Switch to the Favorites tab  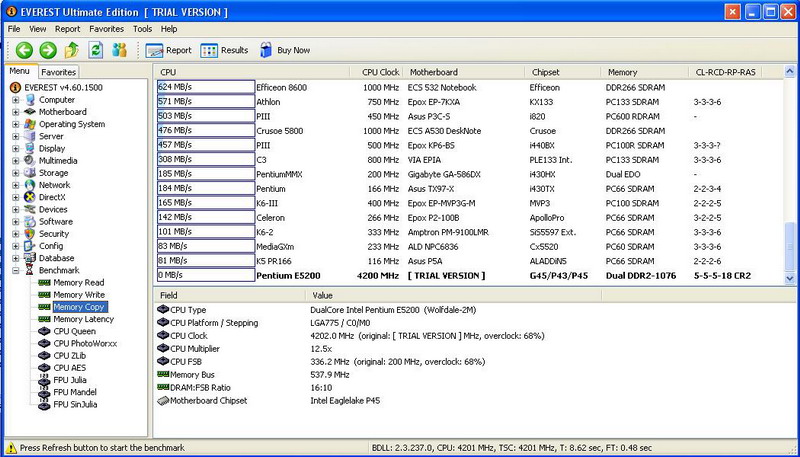[59, 72]
